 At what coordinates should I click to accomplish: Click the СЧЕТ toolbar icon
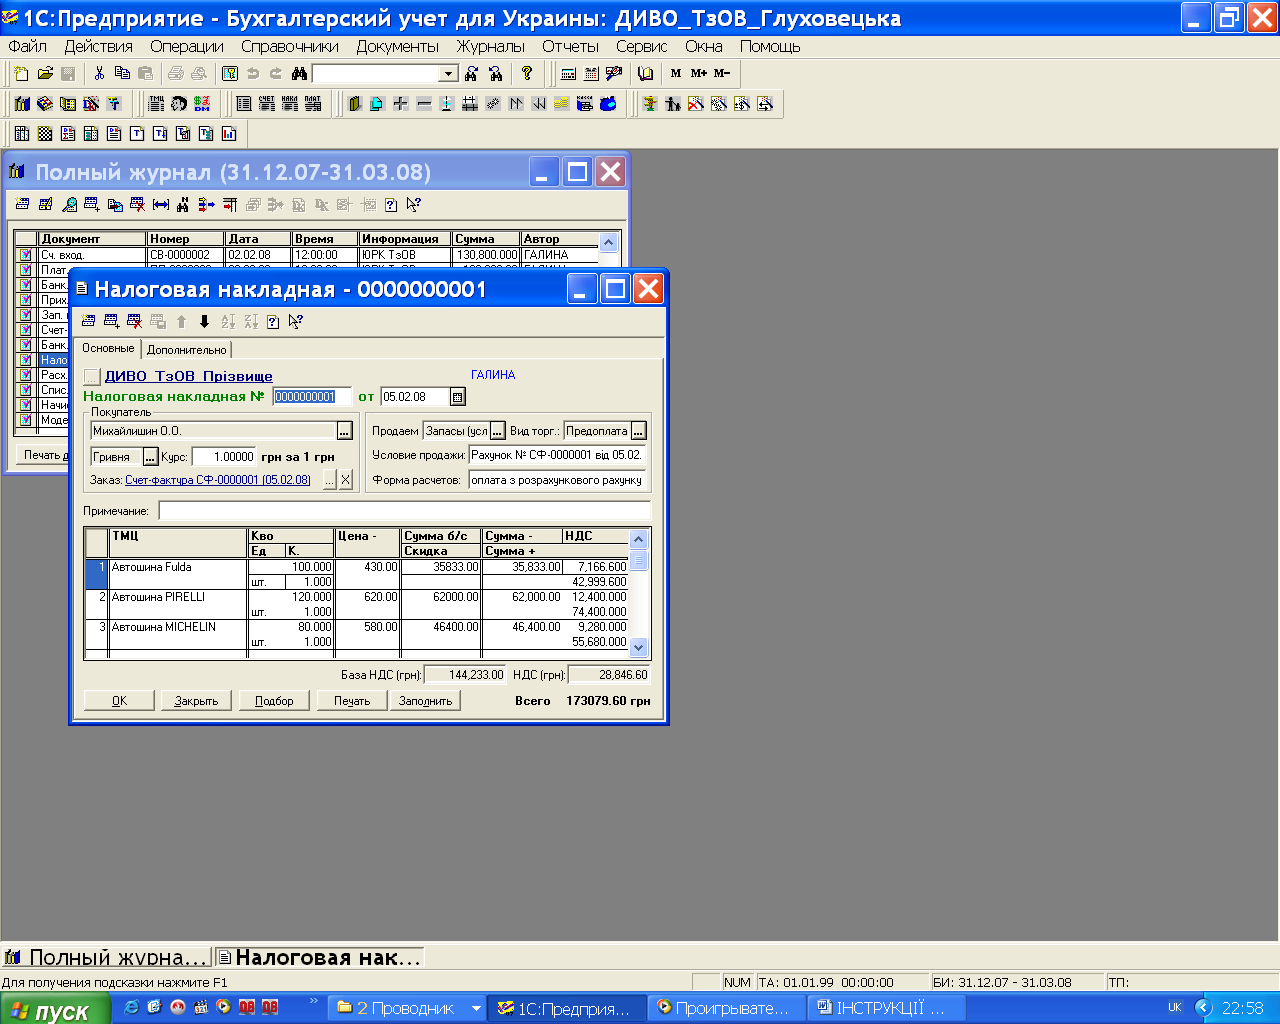point(267,103)
